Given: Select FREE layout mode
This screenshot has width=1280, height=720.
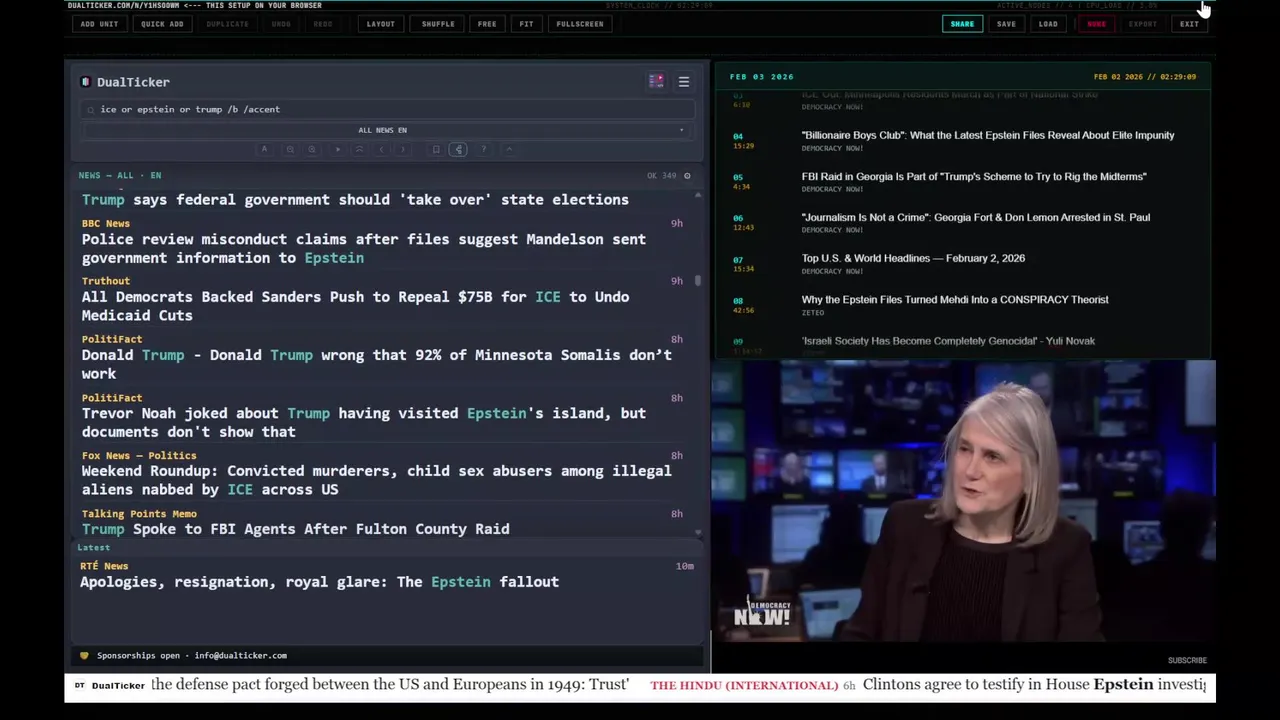Looking at the screenshot, I should 487,24.
